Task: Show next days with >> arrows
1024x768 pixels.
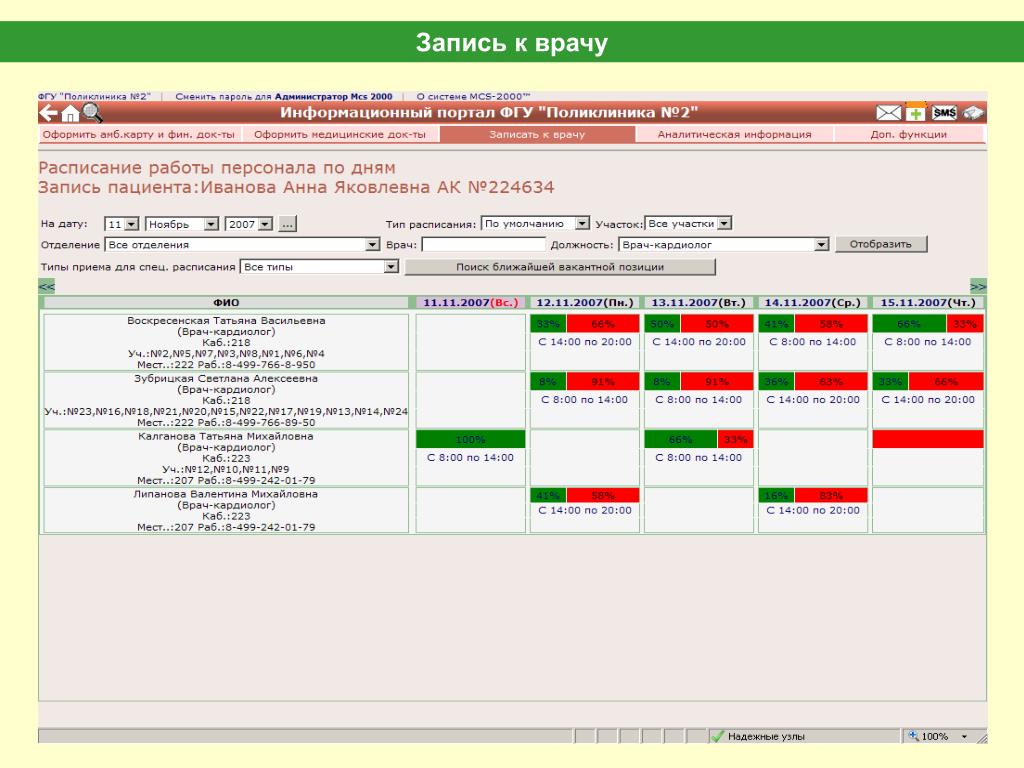Action: pyautogui.click(x=978, y=286)
